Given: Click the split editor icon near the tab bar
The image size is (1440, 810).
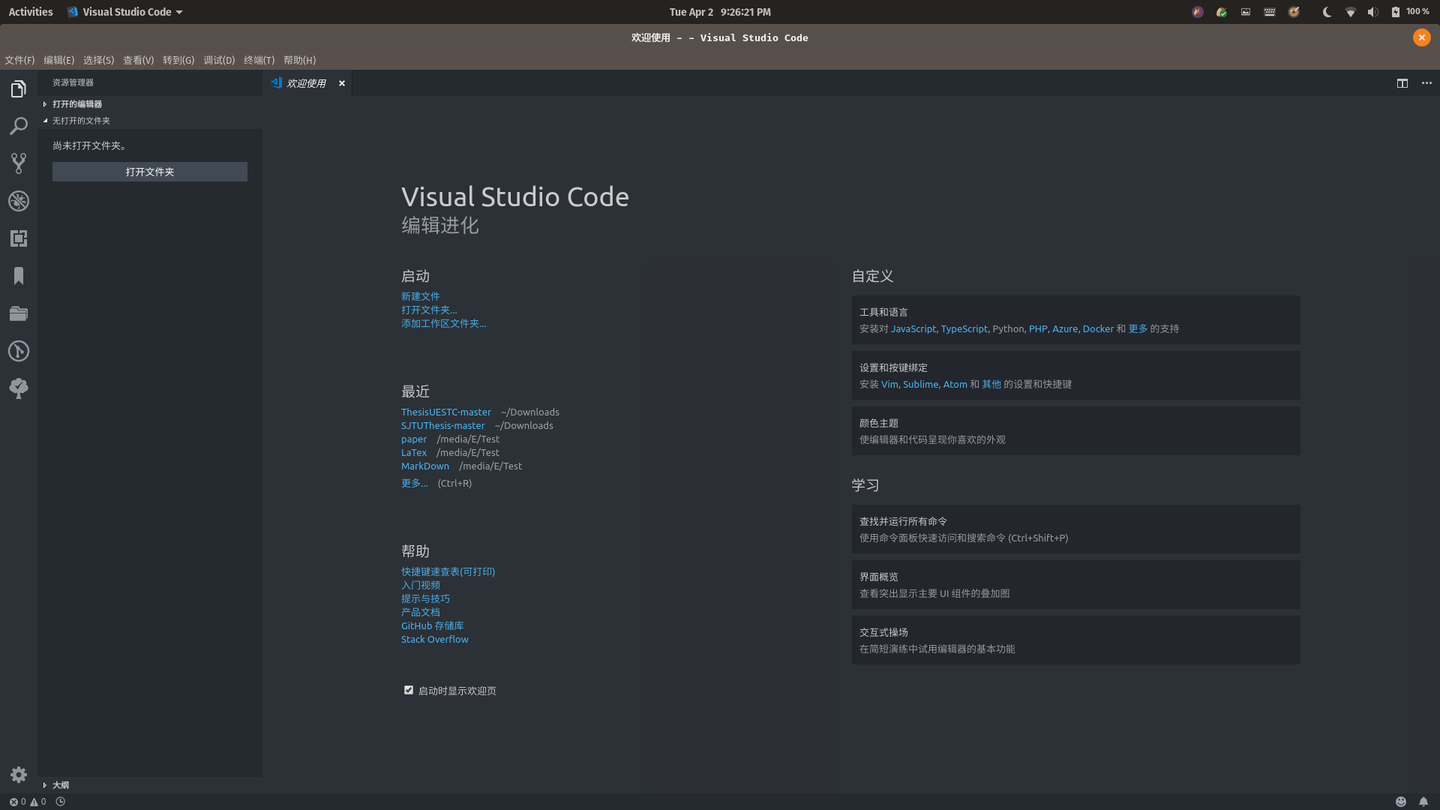Looking at the screenshot, I should click(1402, 84).
